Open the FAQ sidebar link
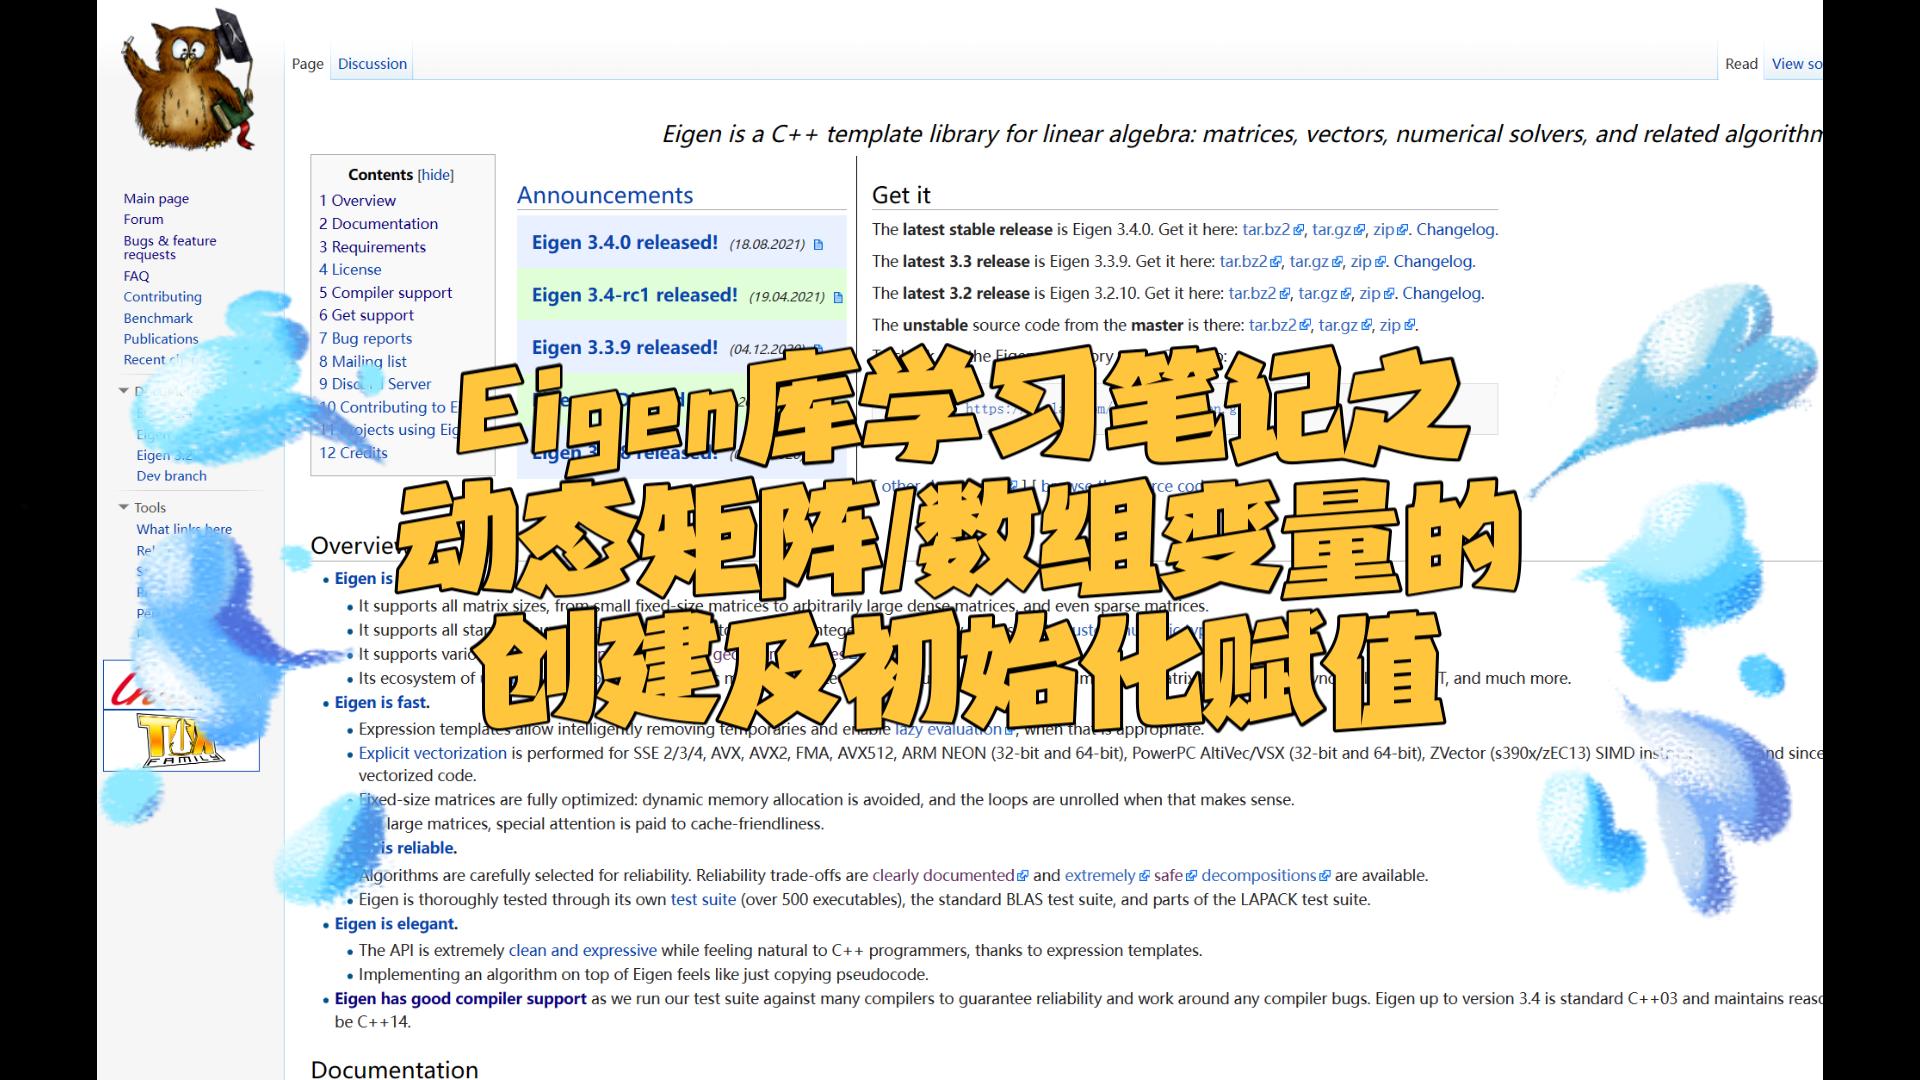Screen dimensions: 1920x1080 136,276
